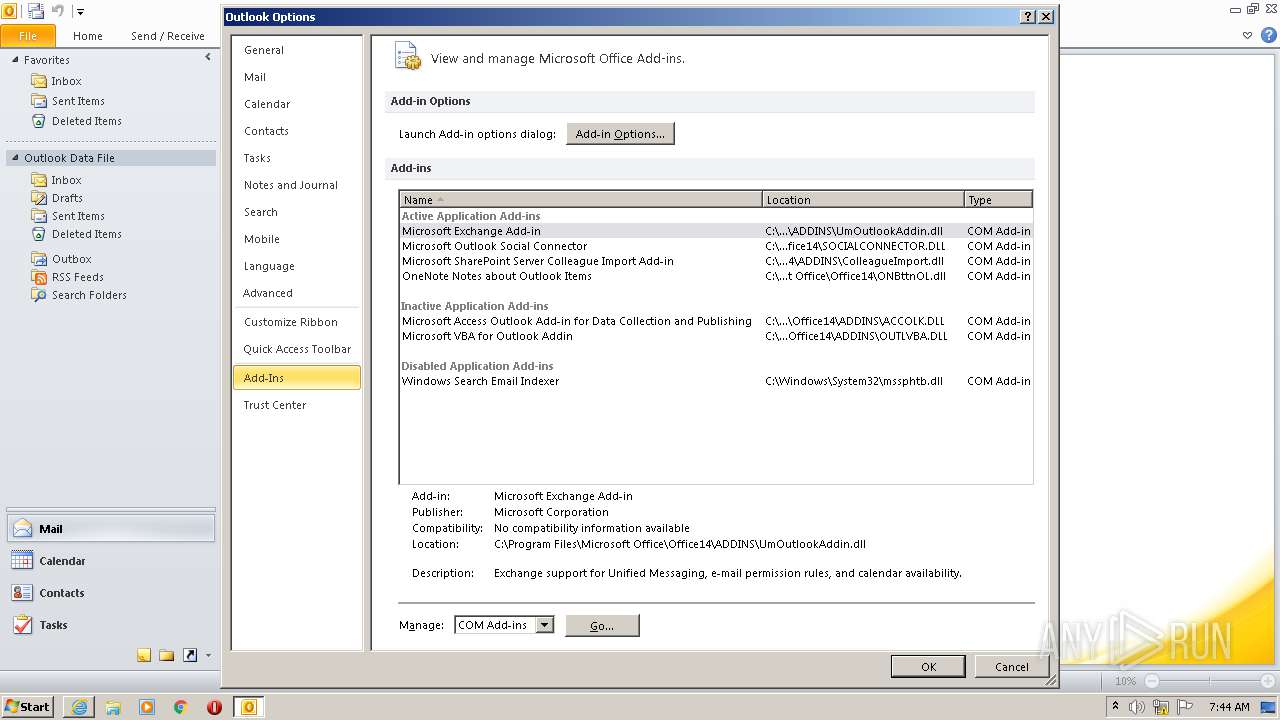The image size is (1280, 720).
Task: Select Microsoft VBA for Outlook Addin
Action: click(715, 336)
